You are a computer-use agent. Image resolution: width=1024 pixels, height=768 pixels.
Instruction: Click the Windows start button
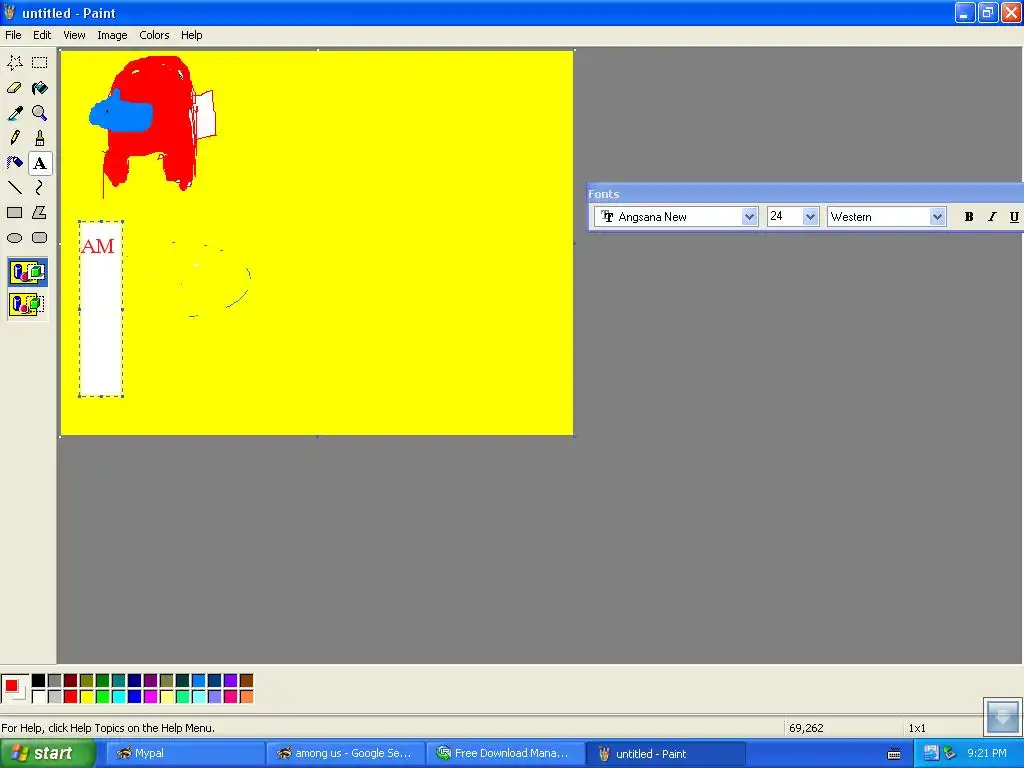[x=47, y=754]
